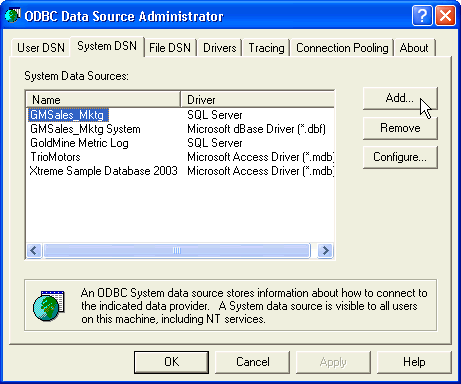Select the GMSales_Mktg data source

(x=68, y=115)
